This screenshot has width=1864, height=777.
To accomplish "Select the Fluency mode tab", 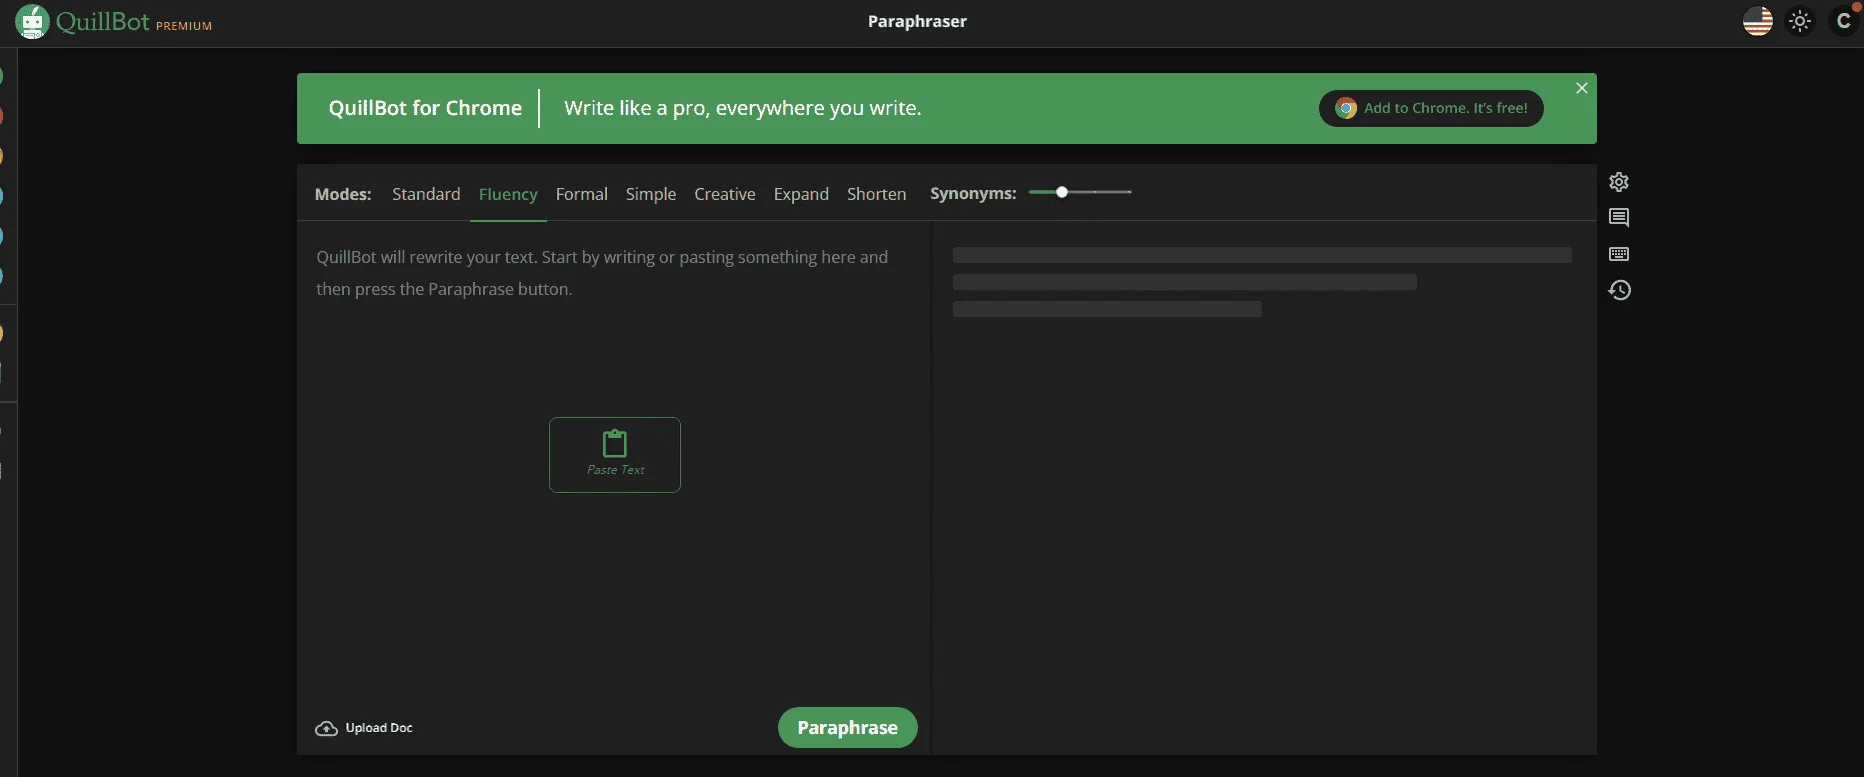I will point(508,195).
